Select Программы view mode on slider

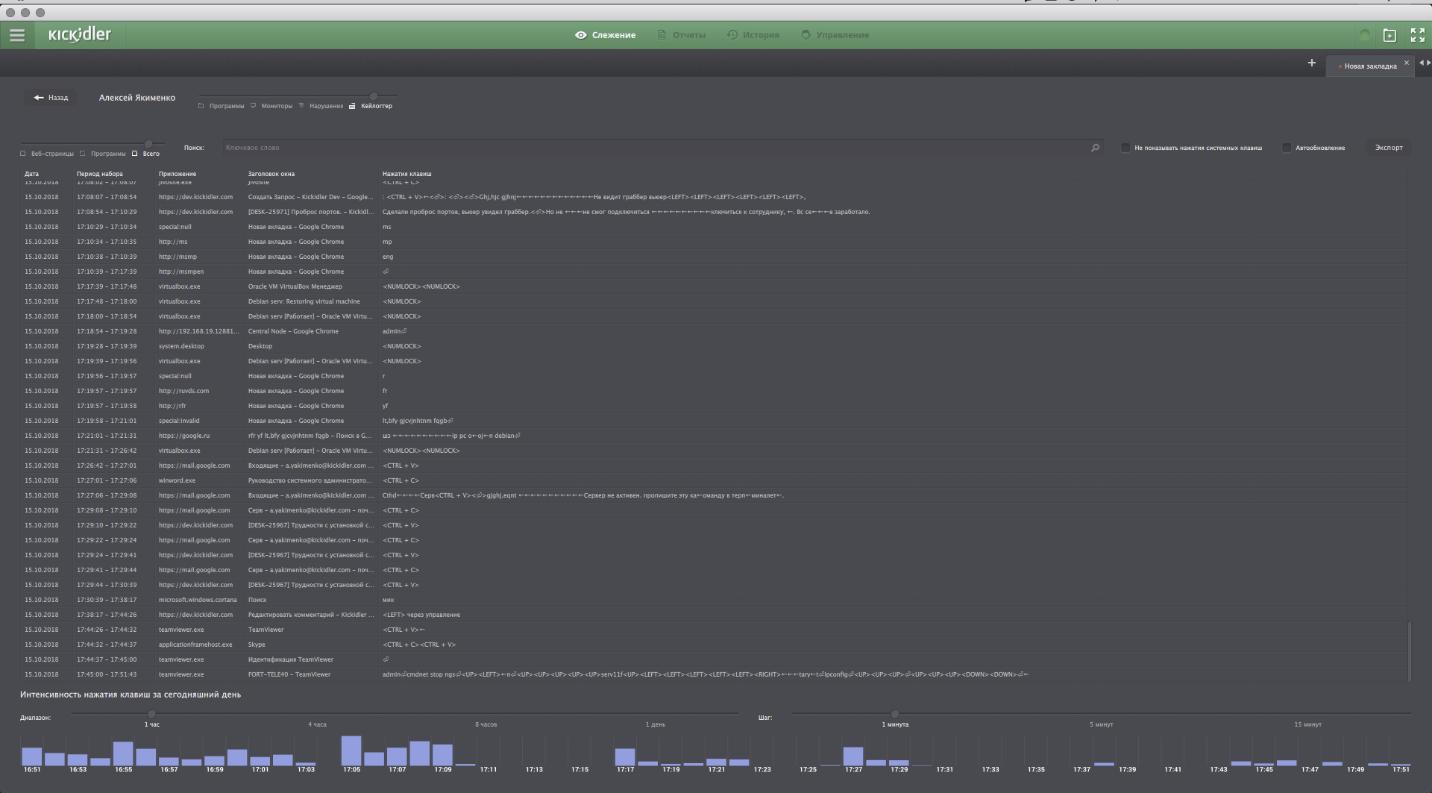click(222, 105)
